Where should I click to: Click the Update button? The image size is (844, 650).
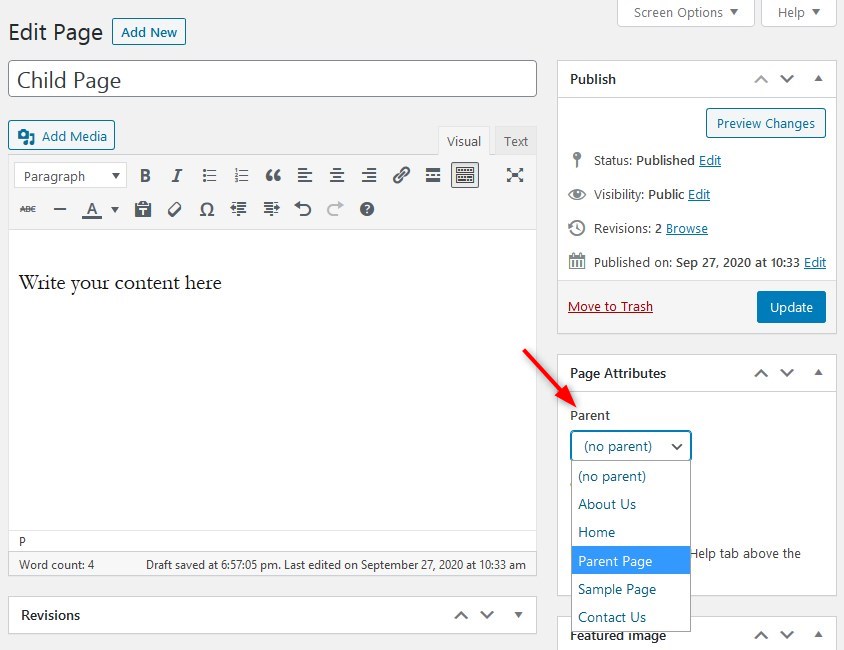click(791, 307)
